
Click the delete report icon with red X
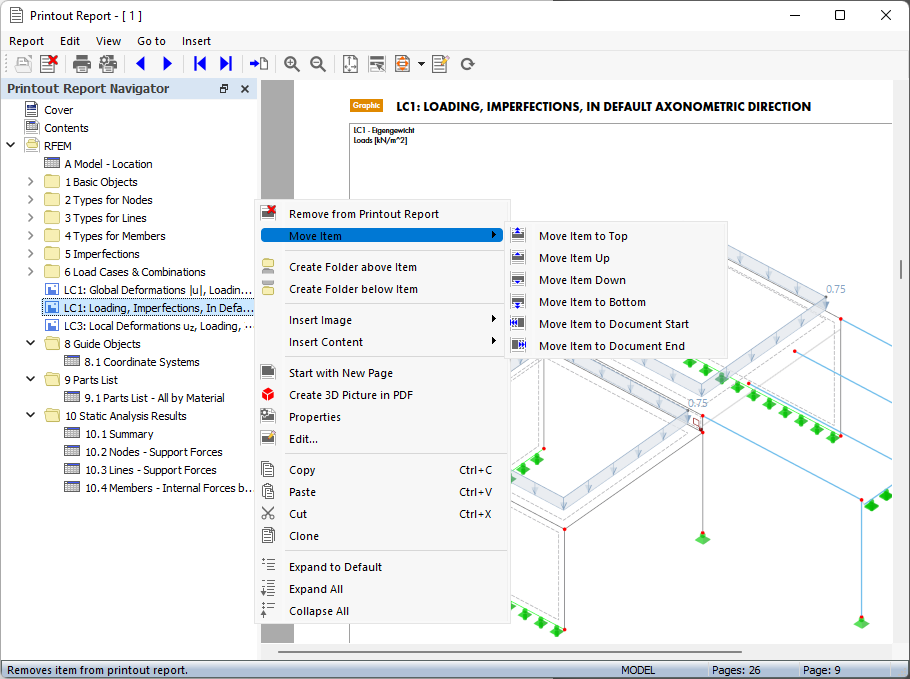tap(49, 64)
